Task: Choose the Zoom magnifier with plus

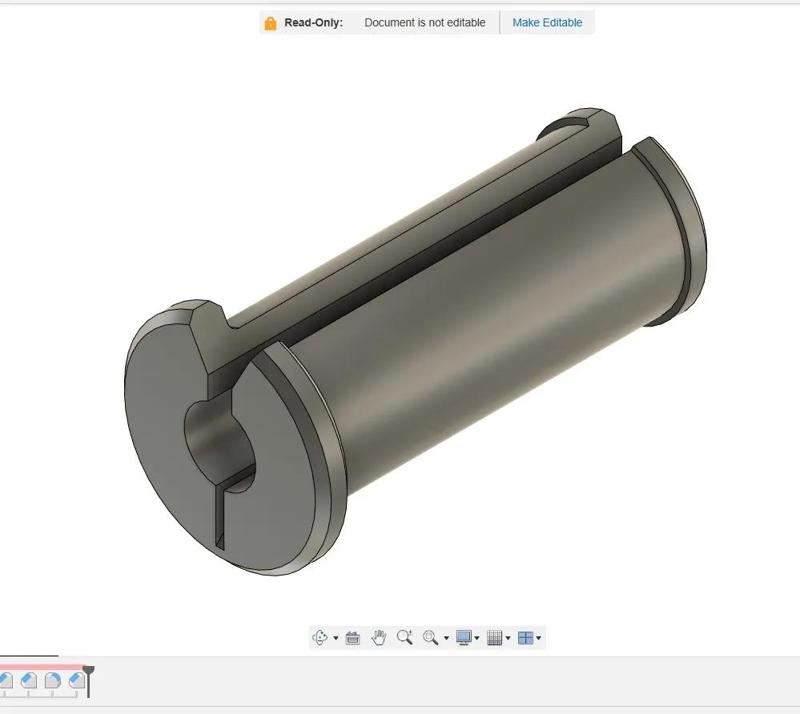Action: tap(405, 637)
